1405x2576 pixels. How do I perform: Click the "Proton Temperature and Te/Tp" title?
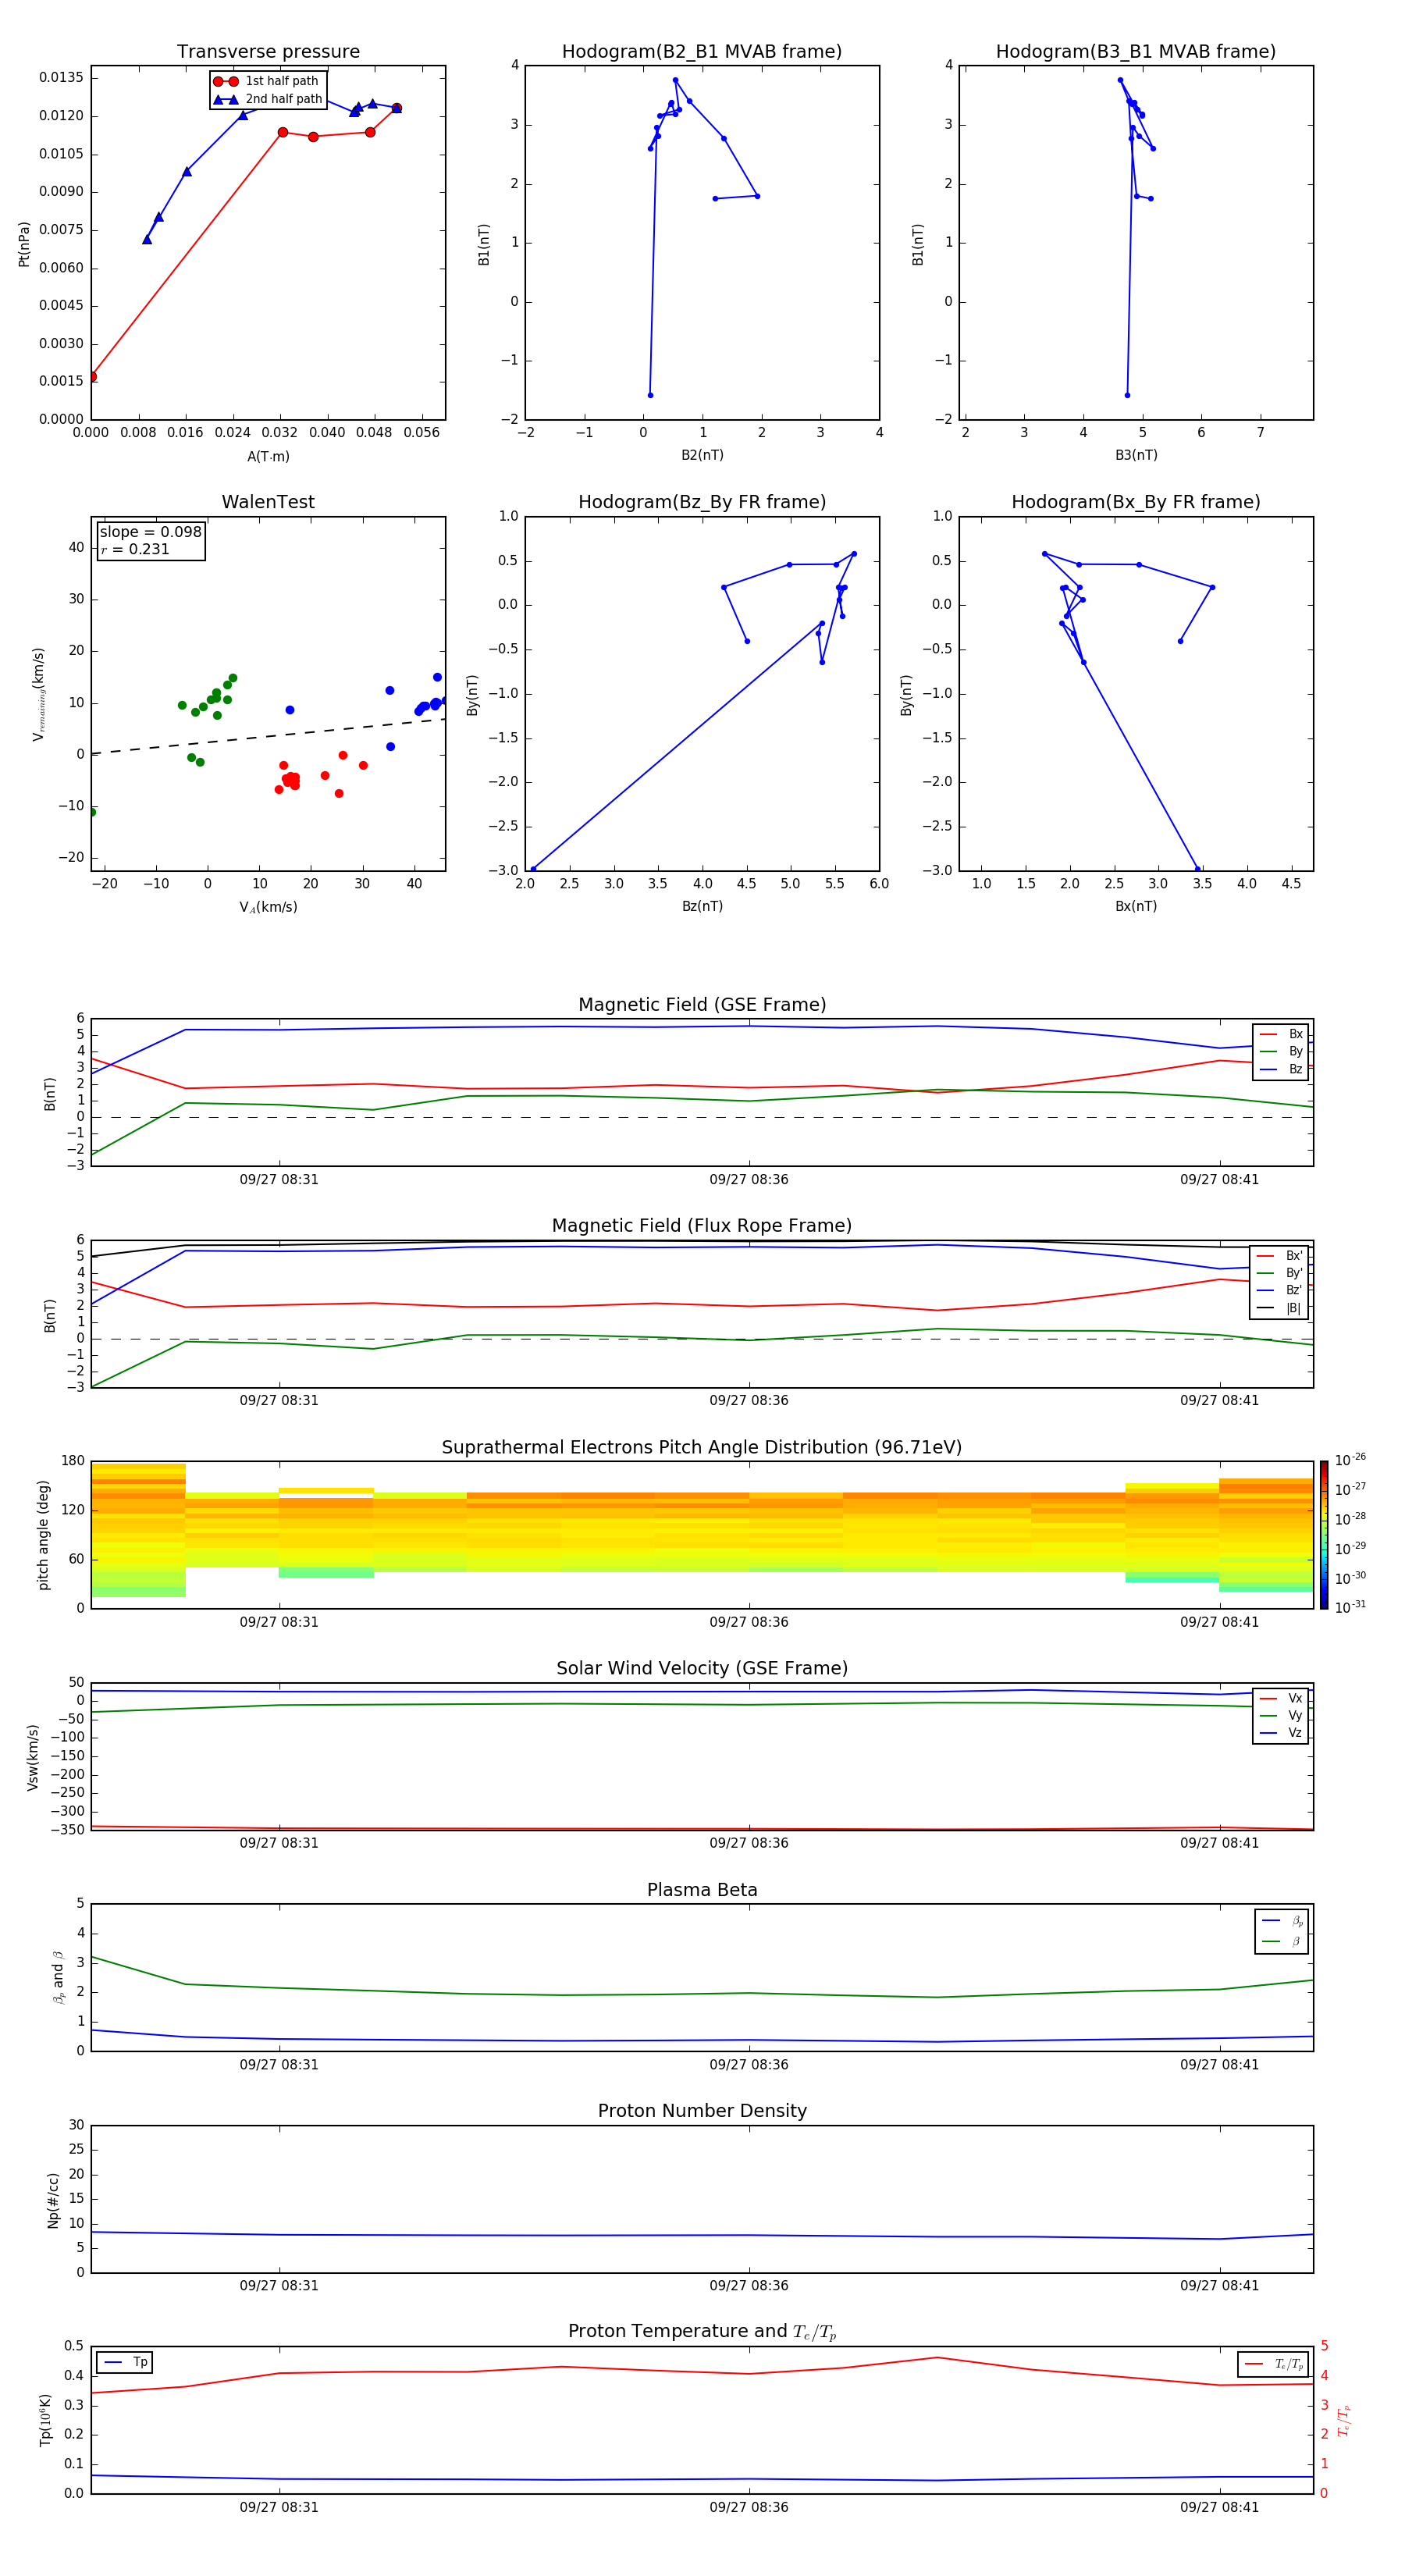click(x=702, y=2332)
